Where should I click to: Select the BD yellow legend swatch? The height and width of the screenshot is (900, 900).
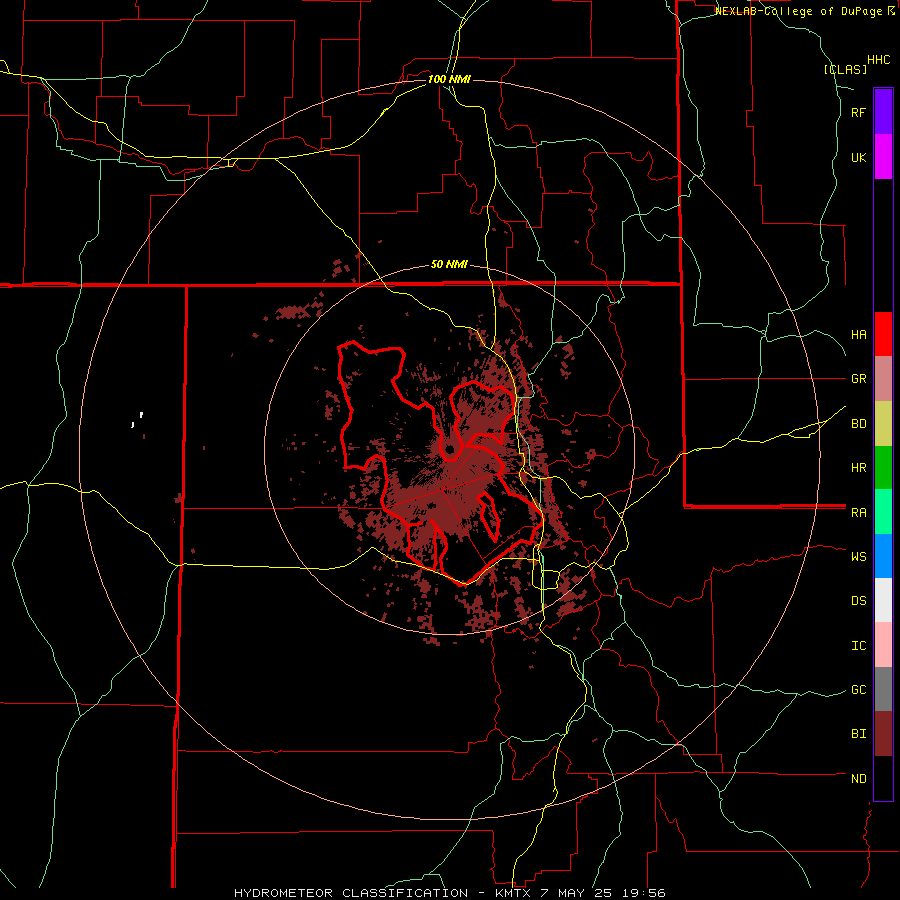coord(883,423)
